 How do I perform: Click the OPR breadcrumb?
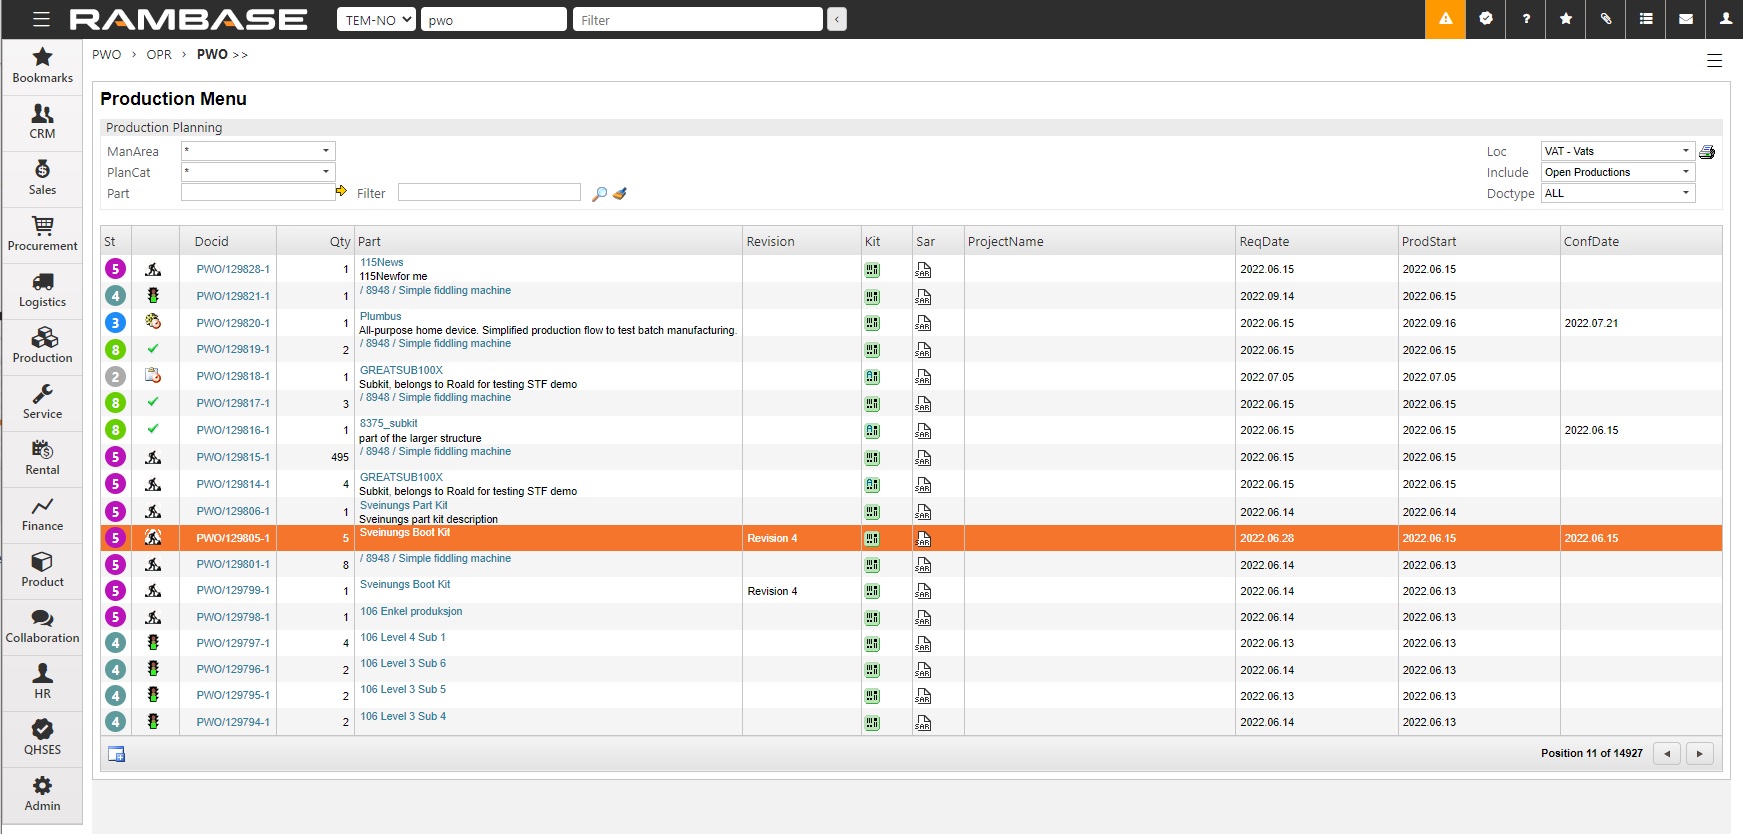159,55
